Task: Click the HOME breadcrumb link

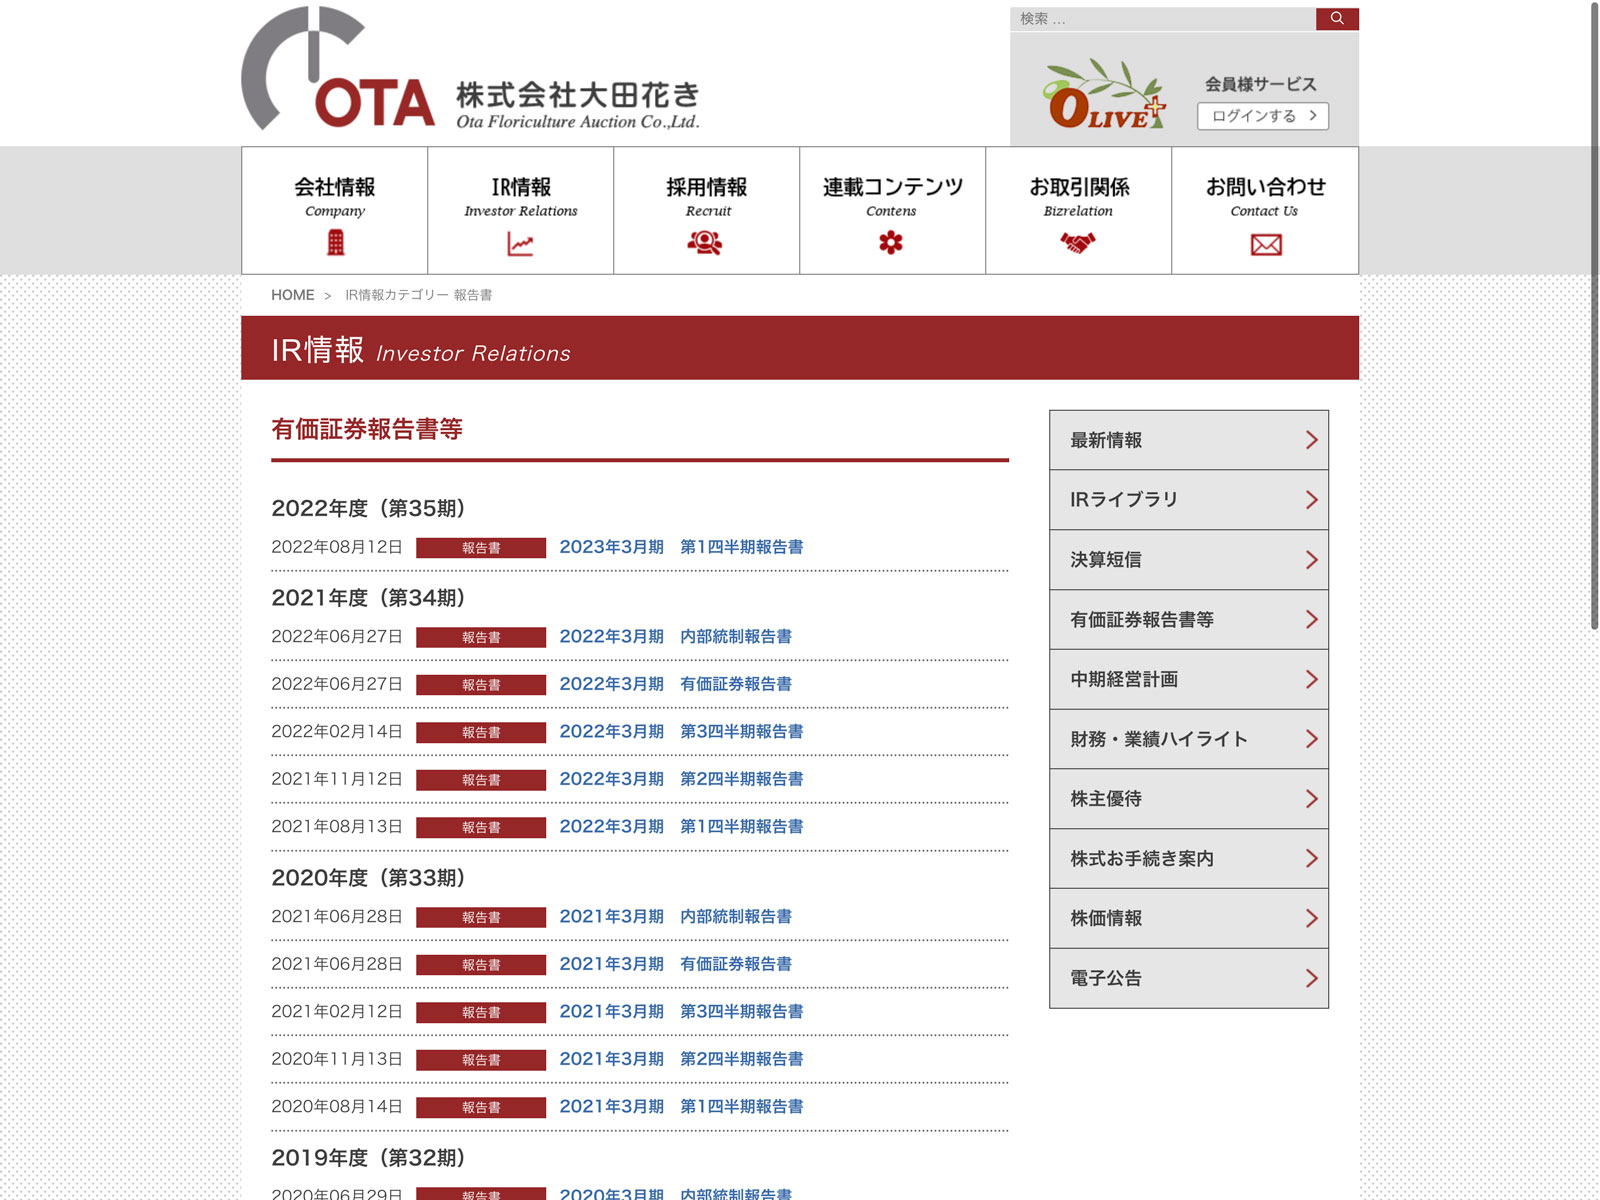Action: [x=292, y=295]
